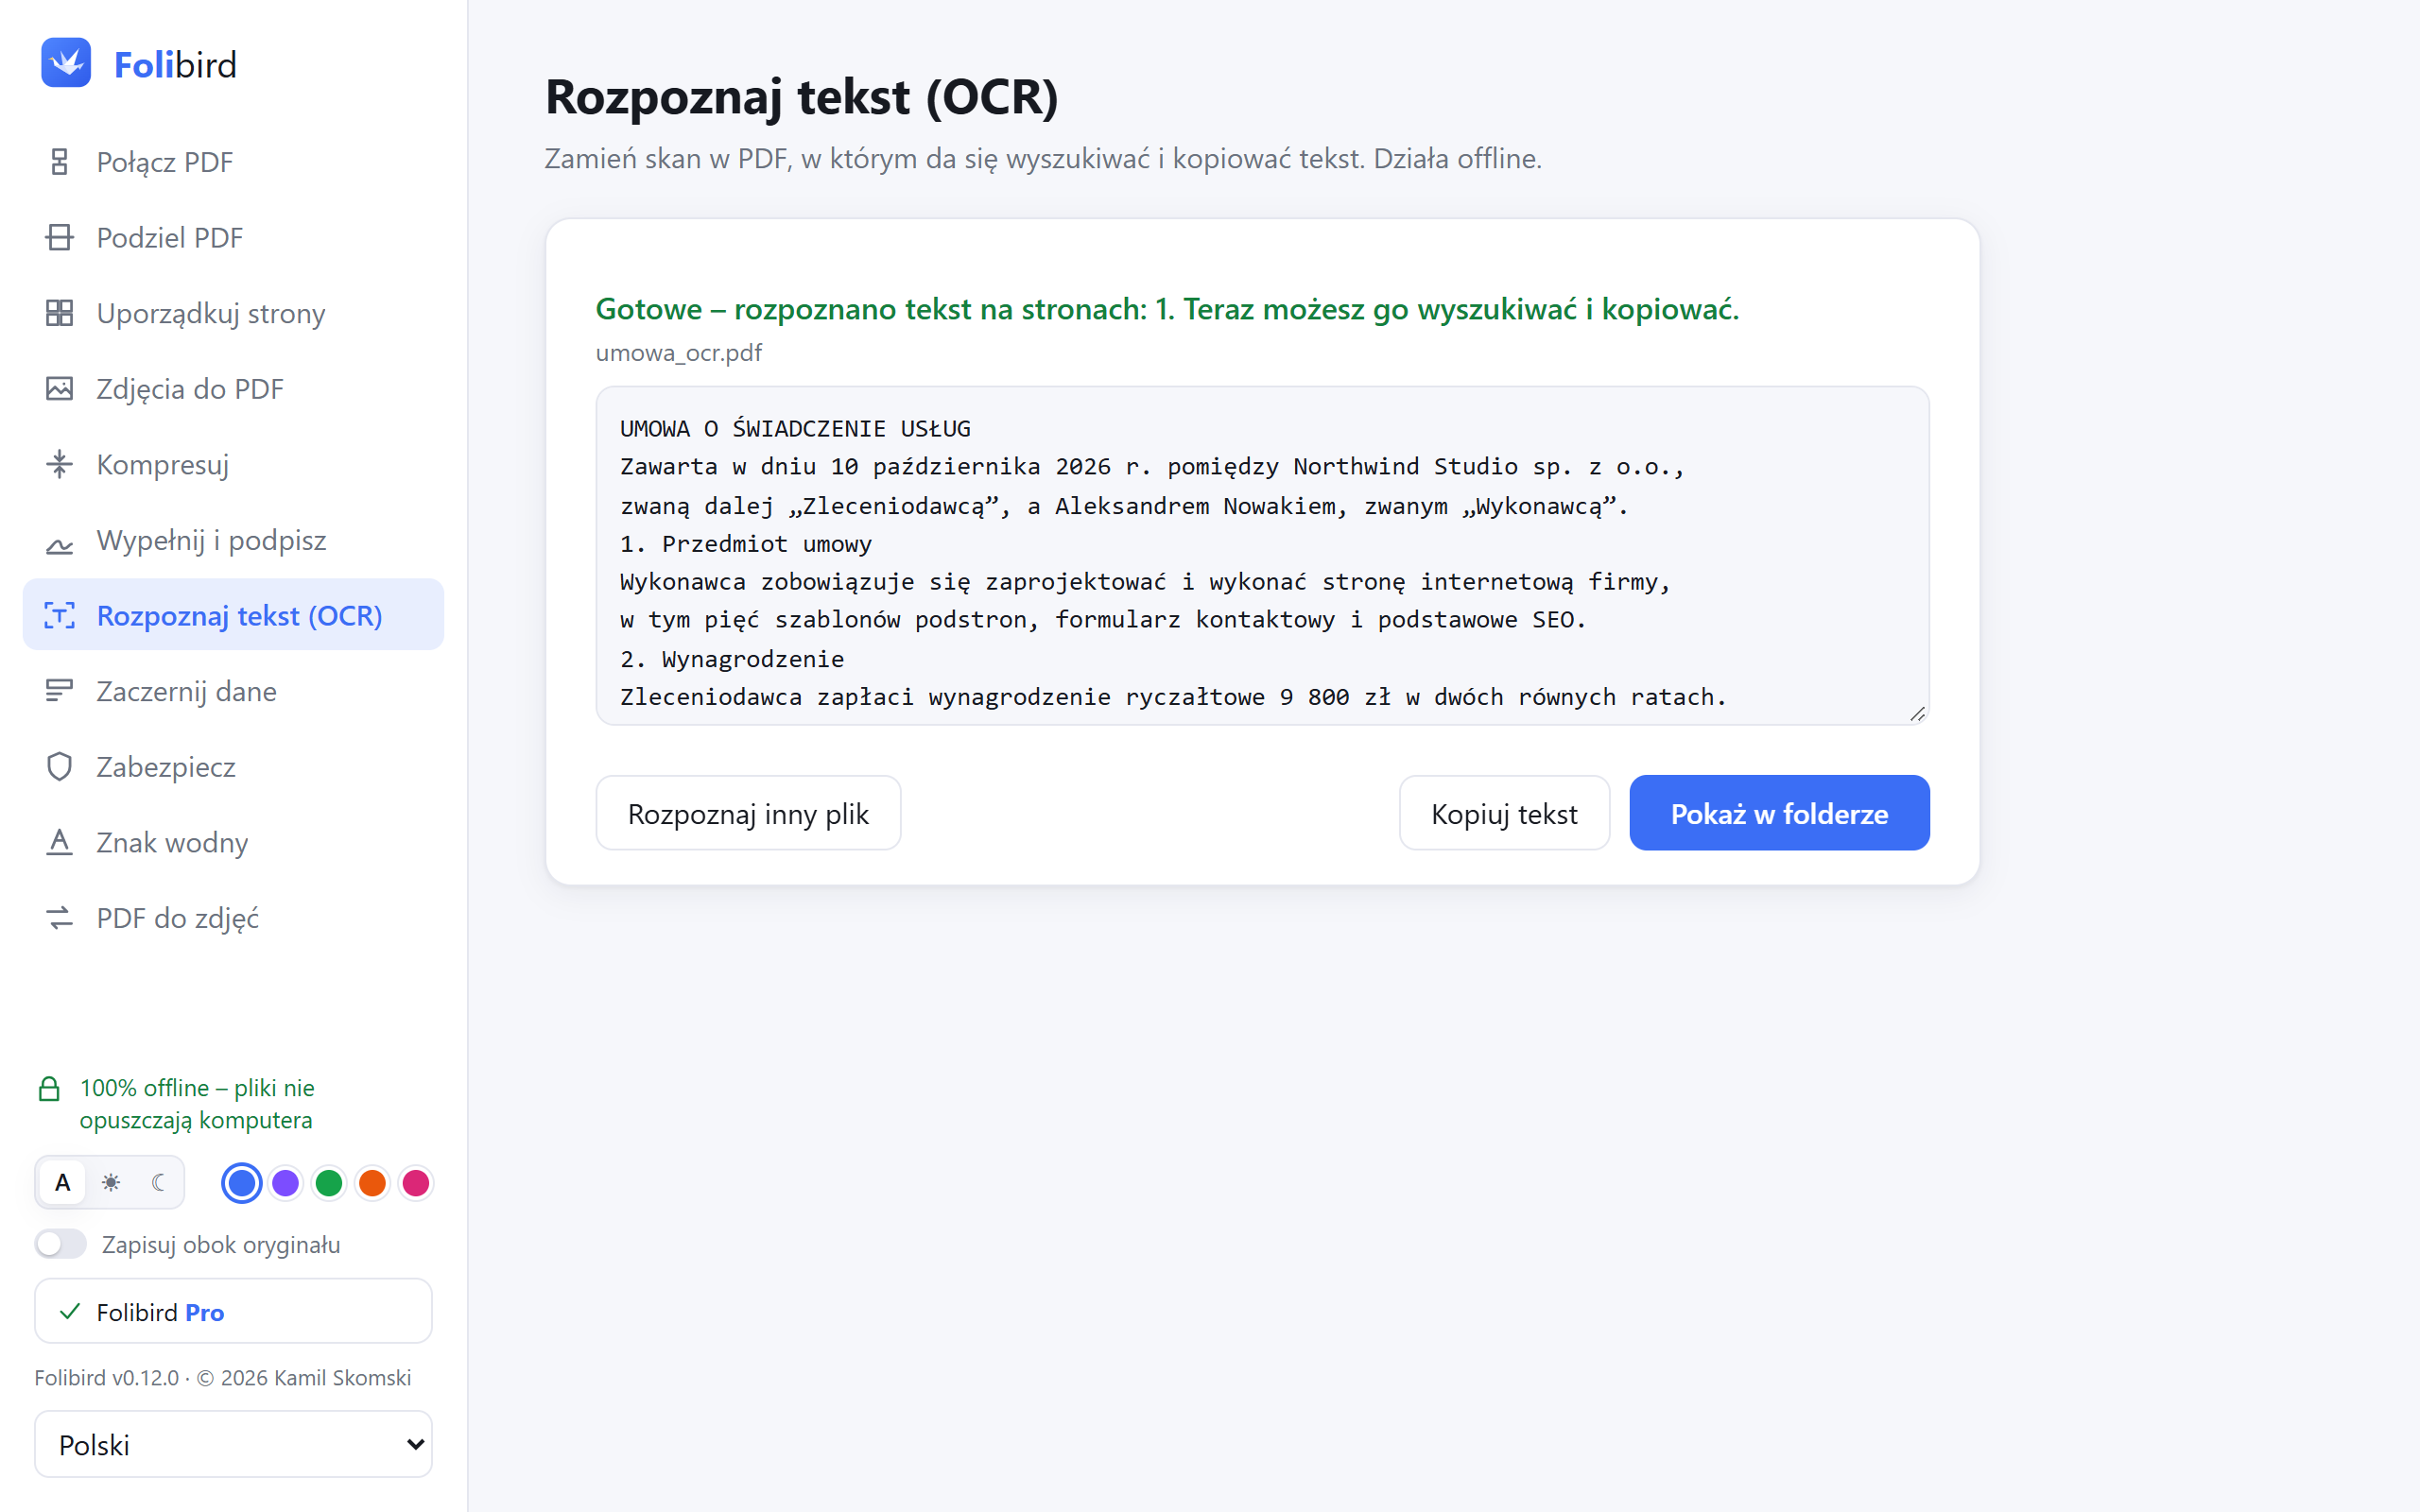Image resolution: width=2420 pixels, height=1512 pixels.
Task: Click the Rozpoznaj tekst OCR scan icon
Action: pos(60,616)
